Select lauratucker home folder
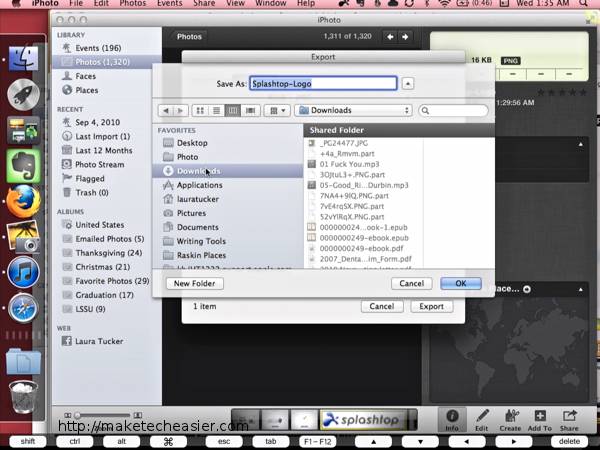The image size is (600, 450). [228, 199]
